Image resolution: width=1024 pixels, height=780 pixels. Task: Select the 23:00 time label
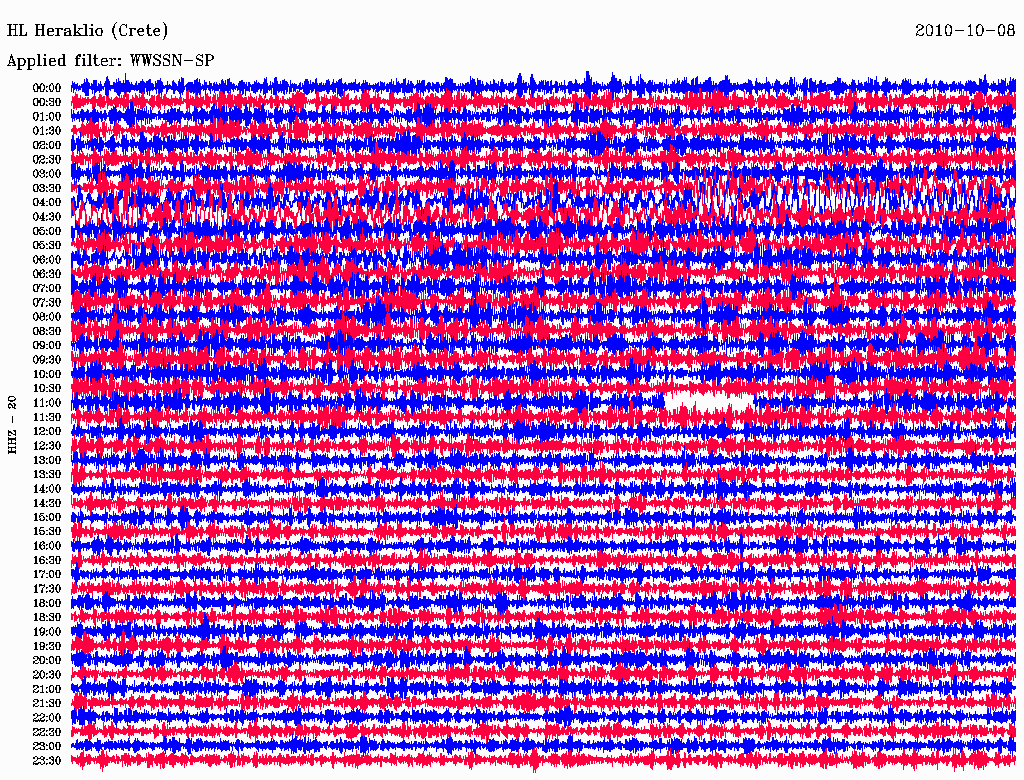tap(47, 747)
